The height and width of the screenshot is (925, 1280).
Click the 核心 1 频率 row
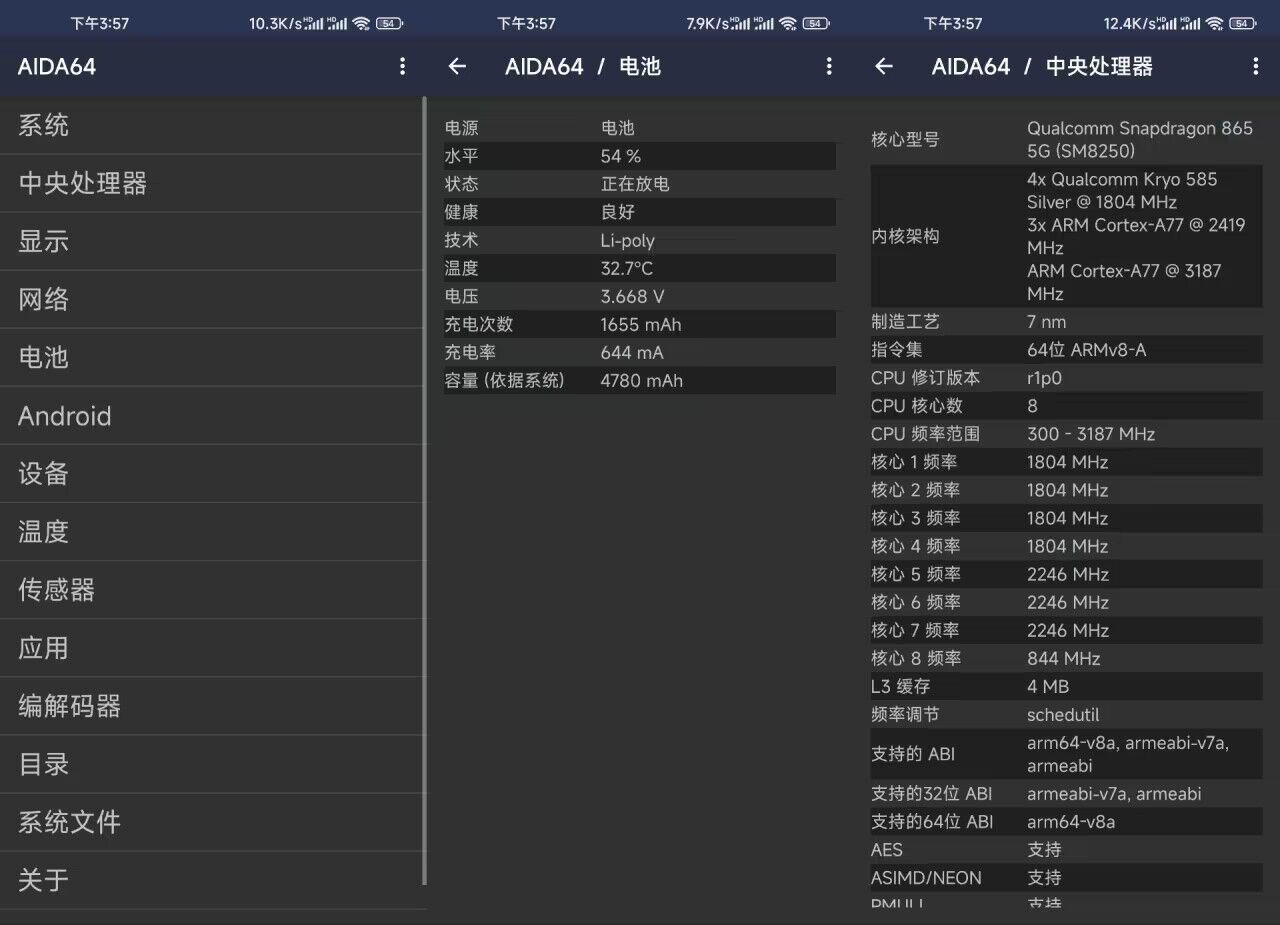[1066, 462]
